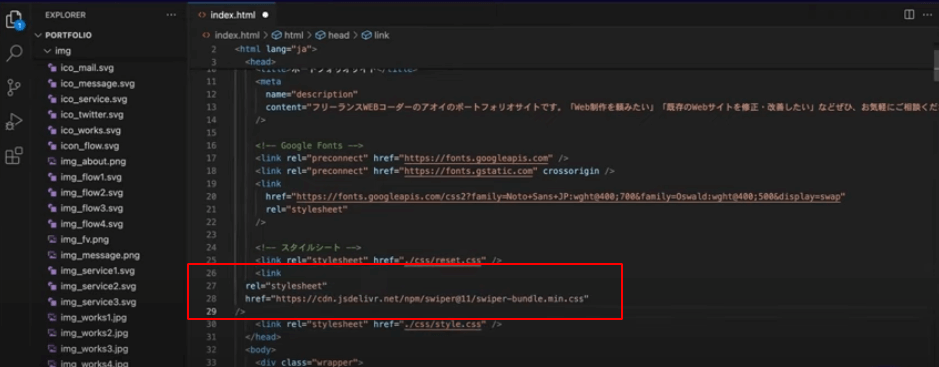The width and height of the screenshot is (939, 367).
Task: Click the unsaved dot on index.html tab
Action: pos(265,14)
